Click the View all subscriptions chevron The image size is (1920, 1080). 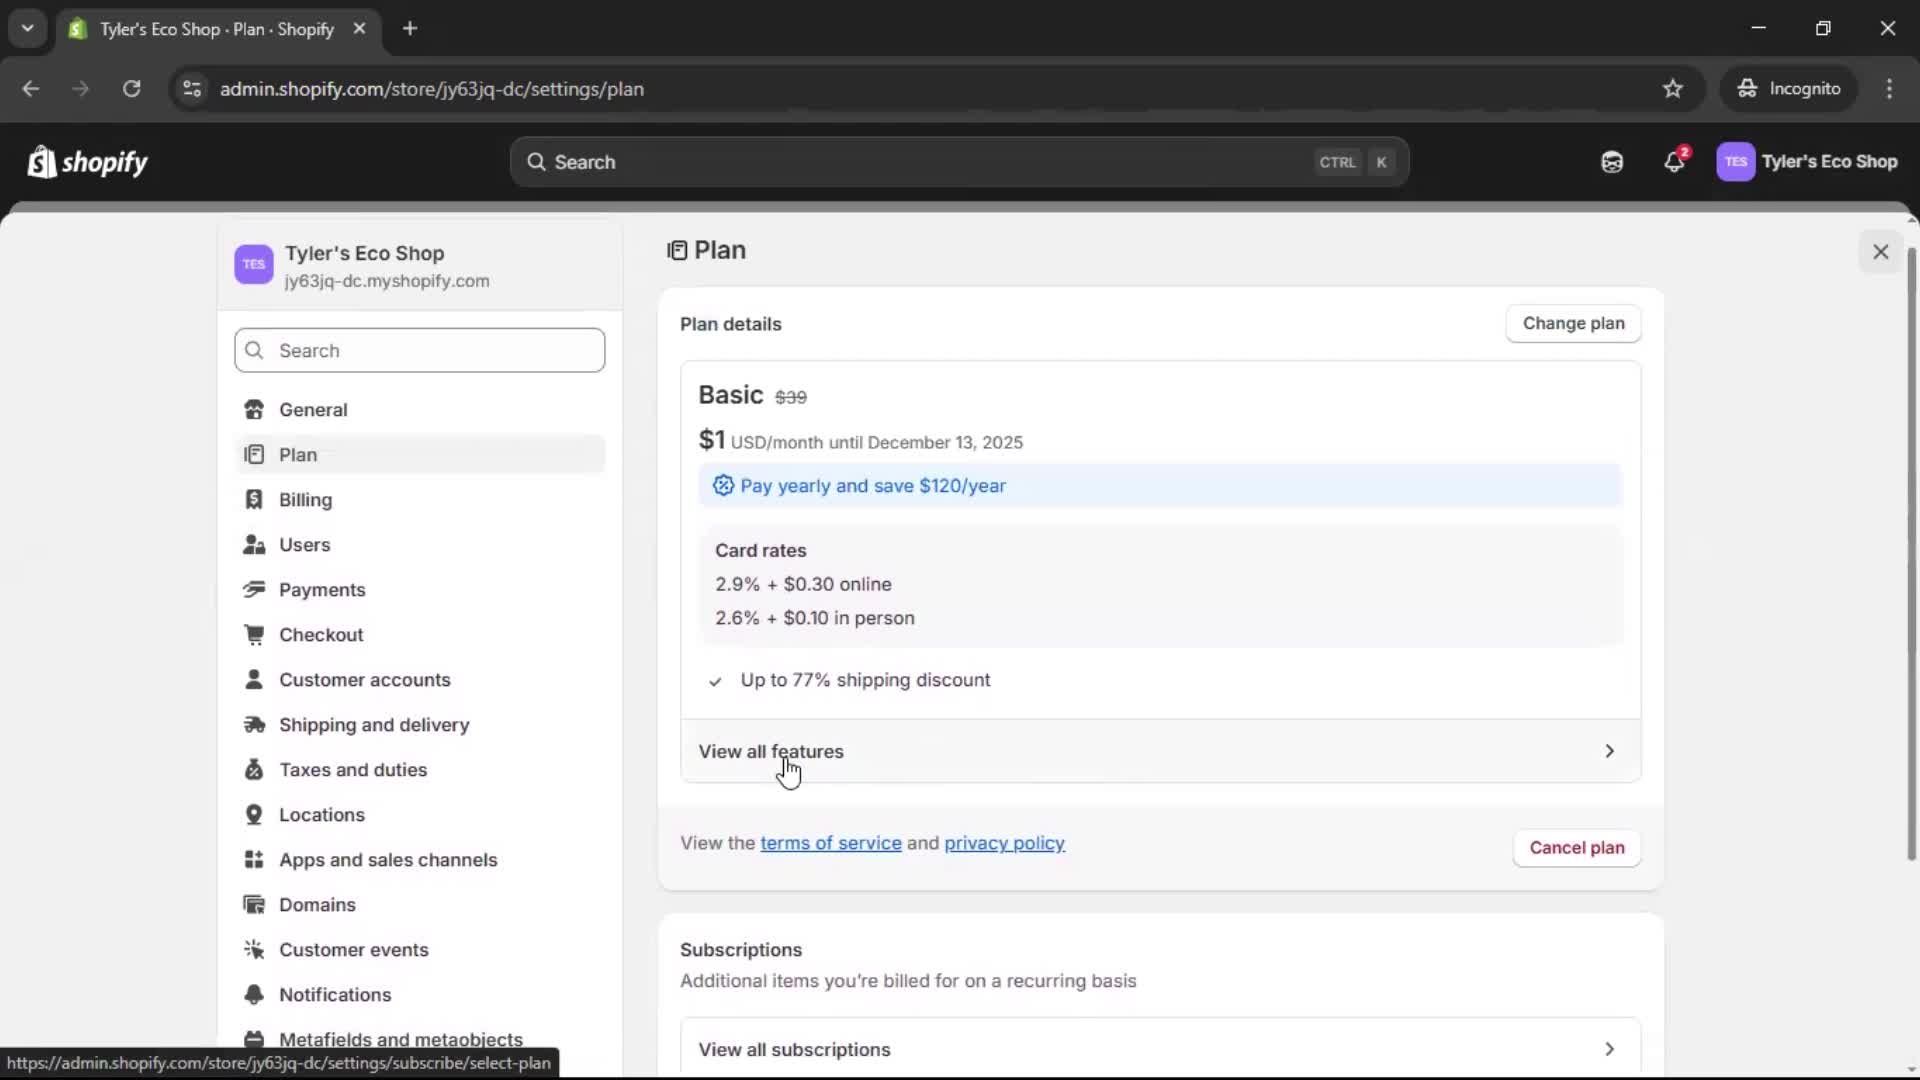1609,1049
